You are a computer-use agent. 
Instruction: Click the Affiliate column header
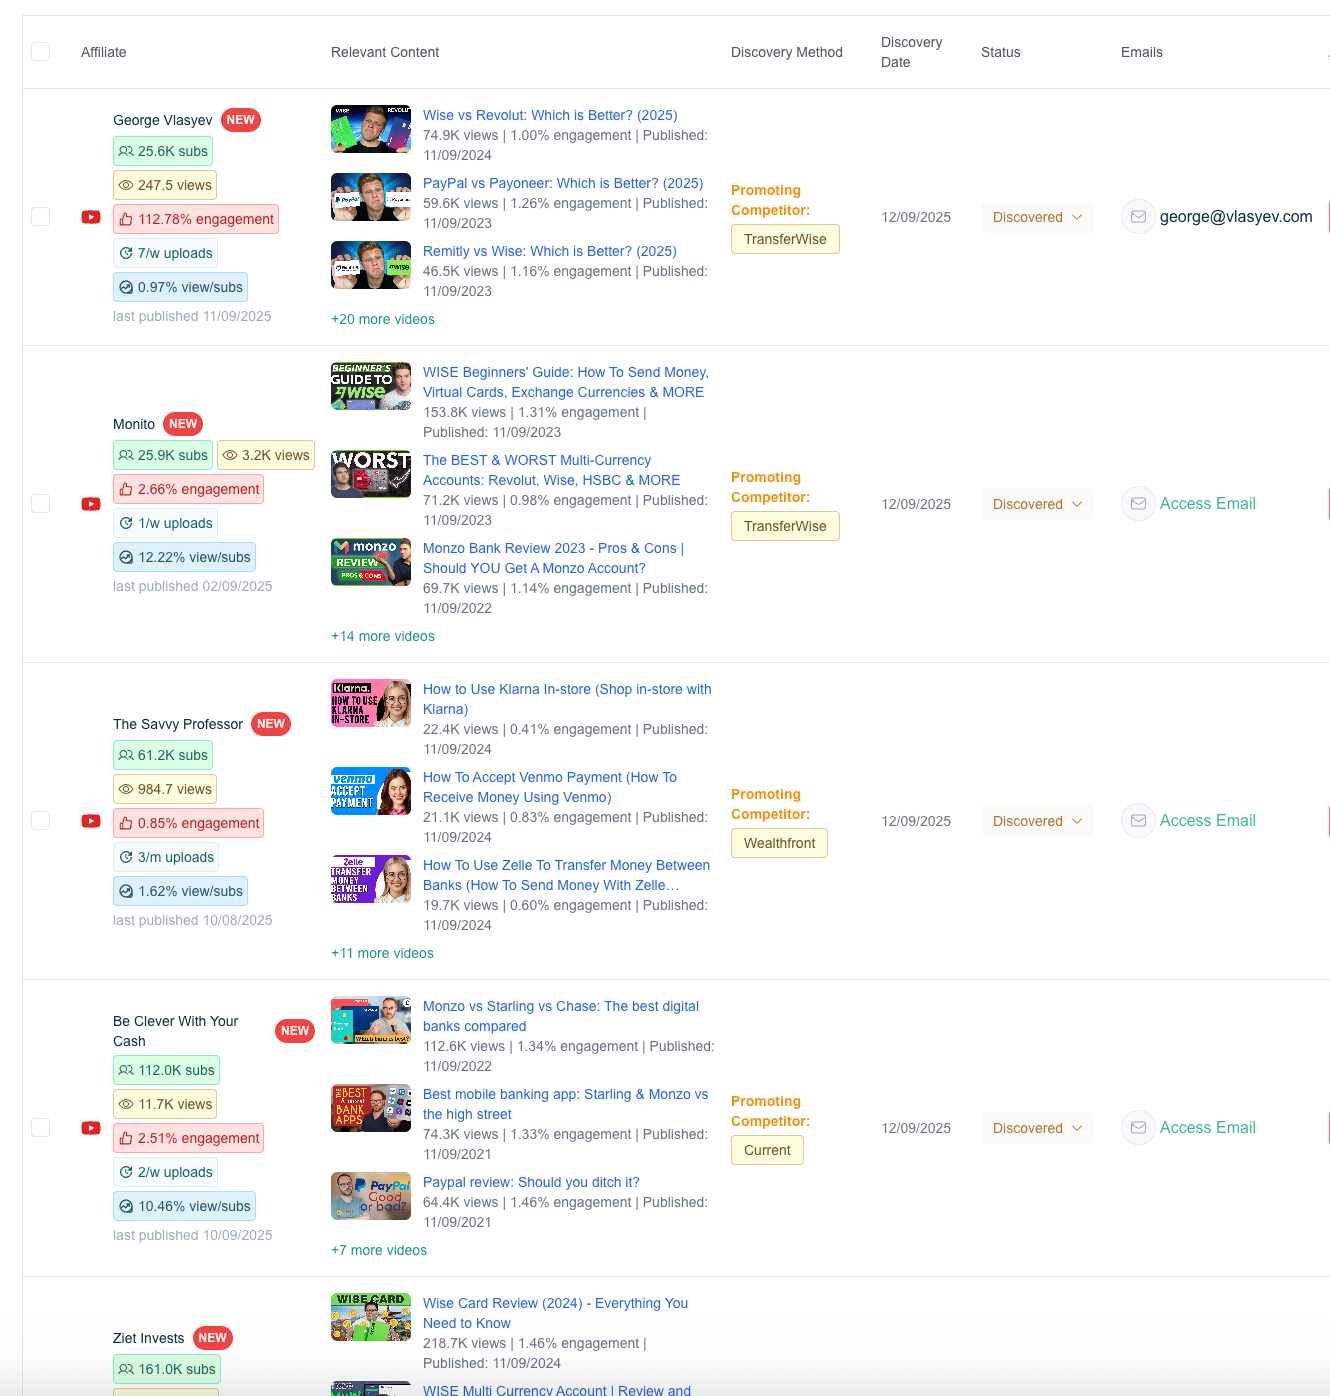tap(104, 52)
